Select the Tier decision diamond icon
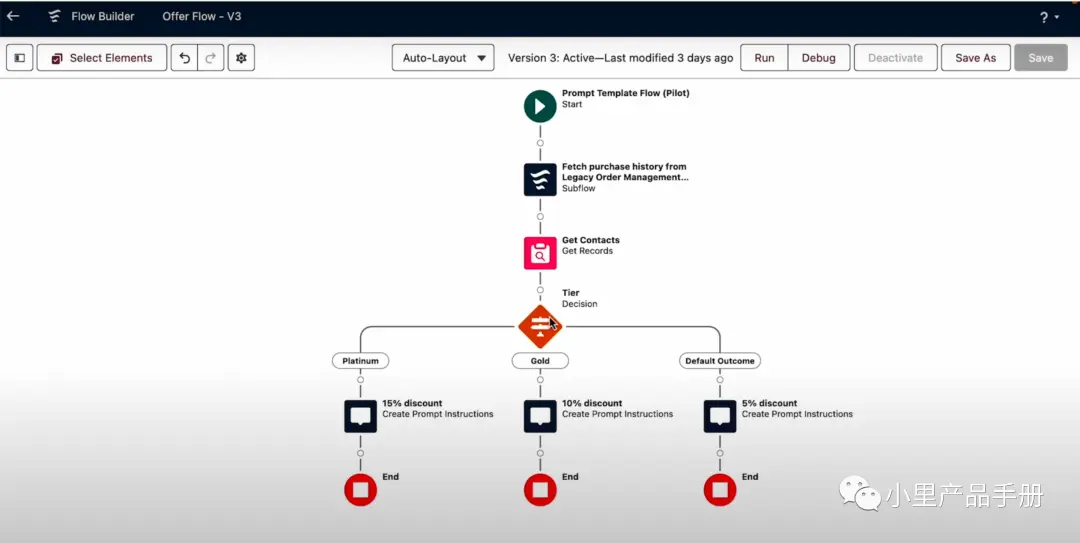 540,326
